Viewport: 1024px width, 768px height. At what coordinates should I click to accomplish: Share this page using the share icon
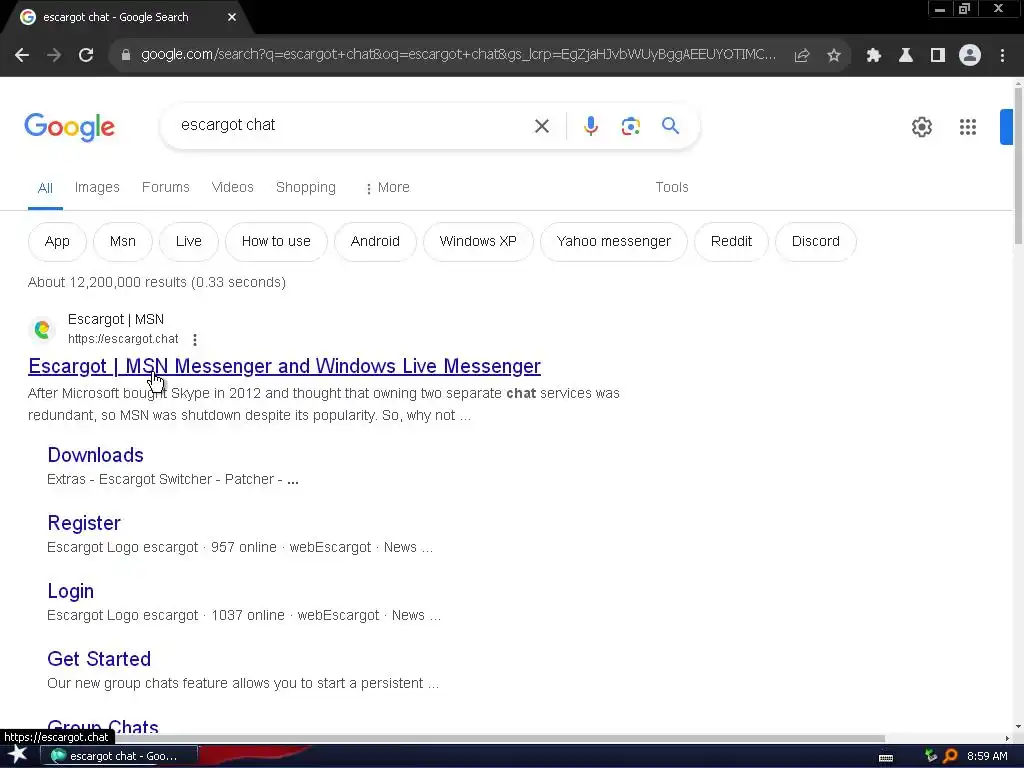802,56
